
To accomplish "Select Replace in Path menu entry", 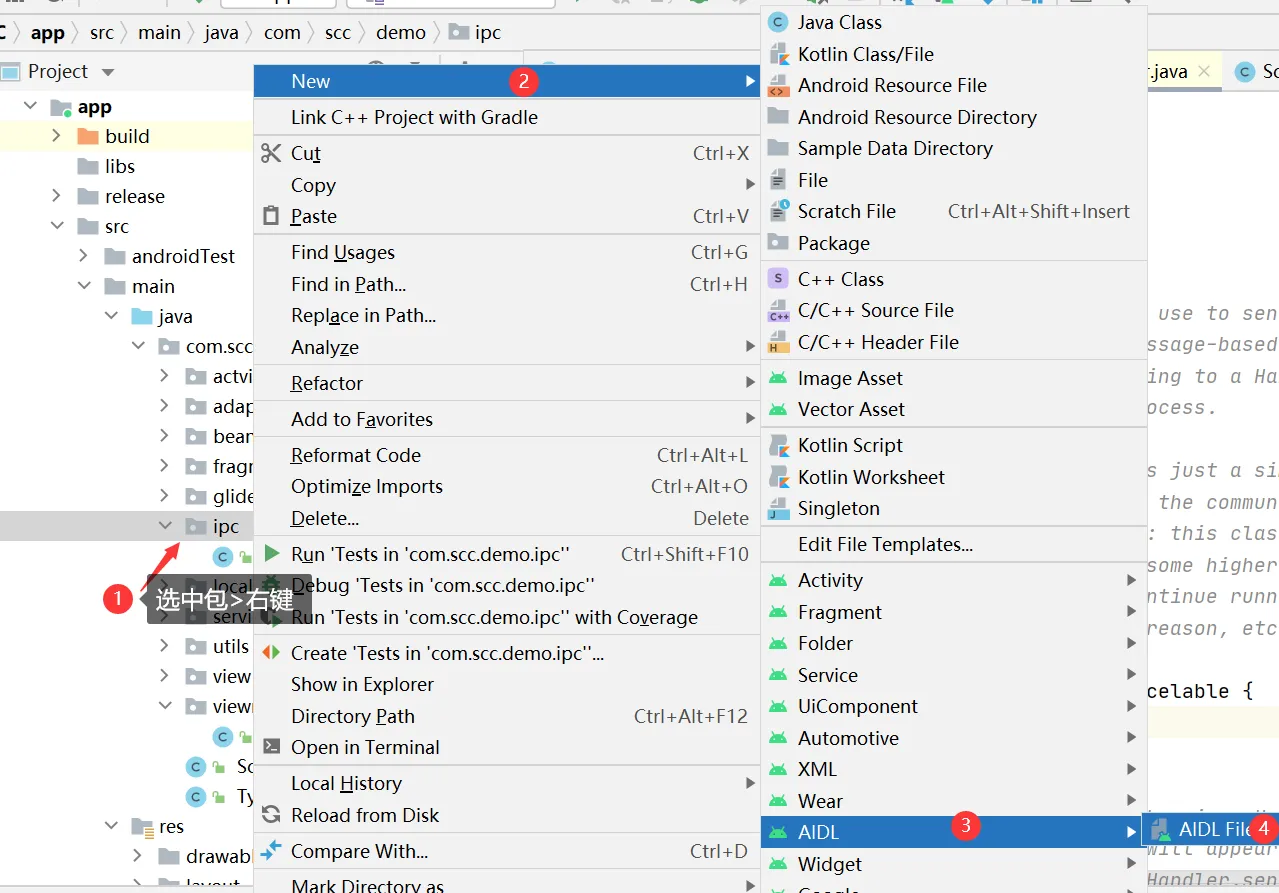I will (x=507, y=316).
